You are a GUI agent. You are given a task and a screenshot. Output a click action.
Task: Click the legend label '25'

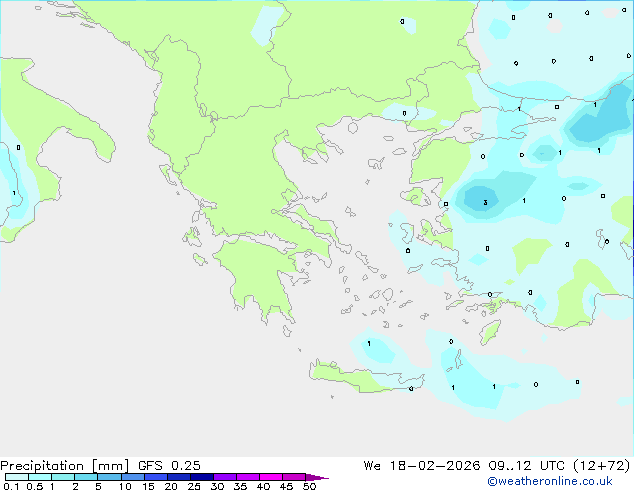(x=194, y=486)
